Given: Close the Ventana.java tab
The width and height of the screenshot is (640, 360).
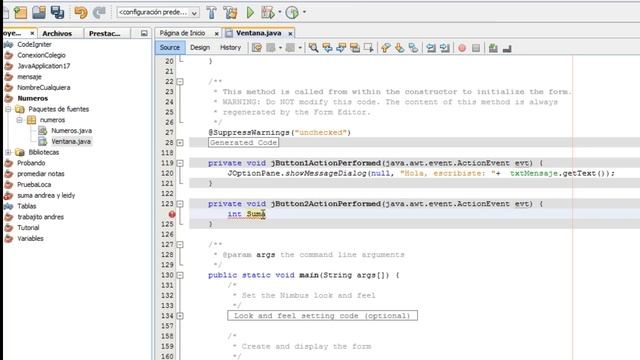Looking at the screenshot, I should click(x=290, y=33).
